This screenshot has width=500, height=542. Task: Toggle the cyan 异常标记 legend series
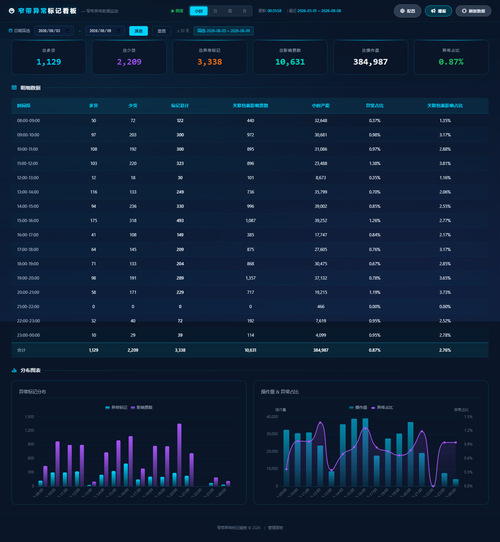pyautogui.click(x=116, y=408)
